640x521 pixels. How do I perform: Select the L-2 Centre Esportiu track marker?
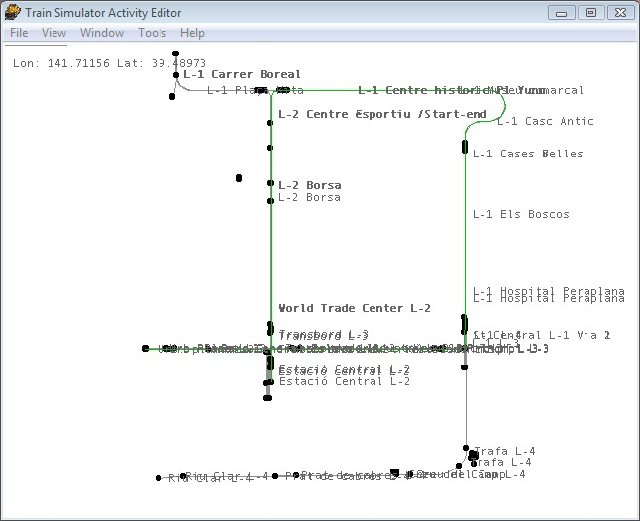pos(270,123)
